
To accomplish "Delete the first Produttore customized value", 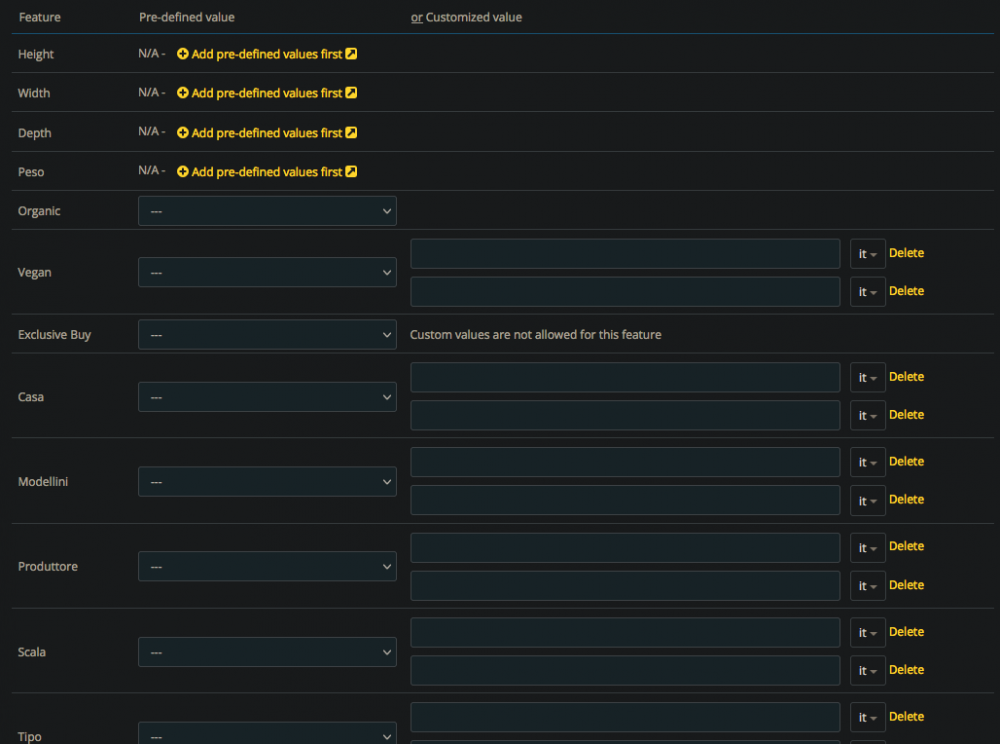I will tap(906, 546).
